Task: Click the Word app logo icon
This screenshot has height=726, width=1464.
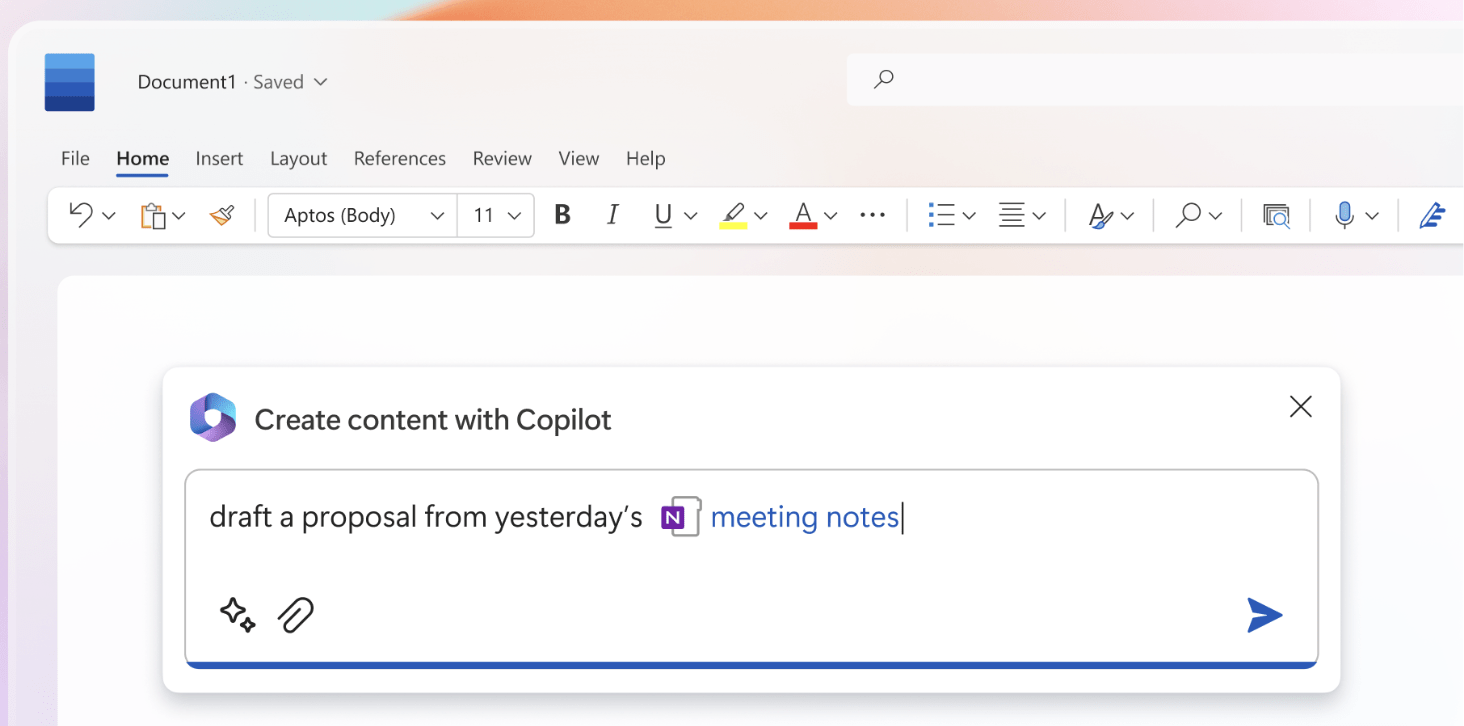Action: click(70, 82)
